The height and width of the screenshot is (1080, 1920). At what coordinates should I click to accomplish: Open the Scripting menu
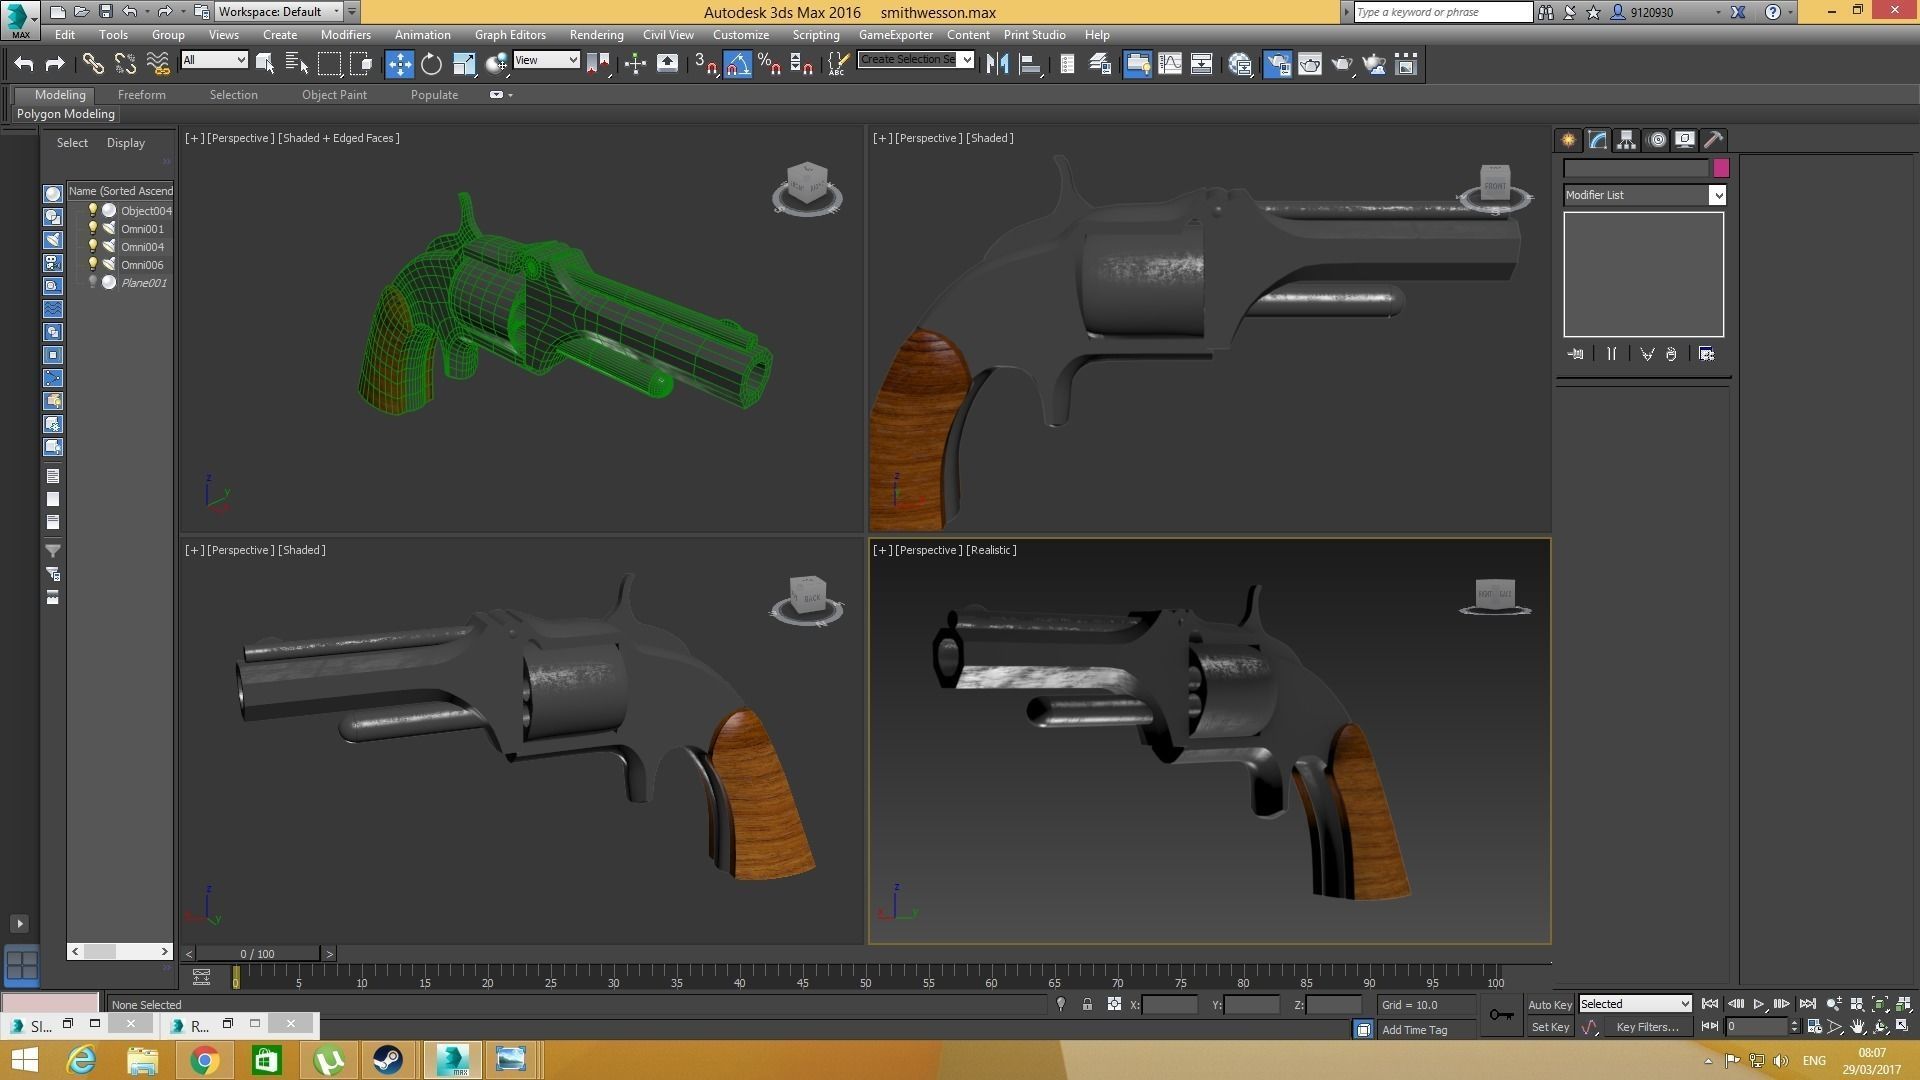816,34
